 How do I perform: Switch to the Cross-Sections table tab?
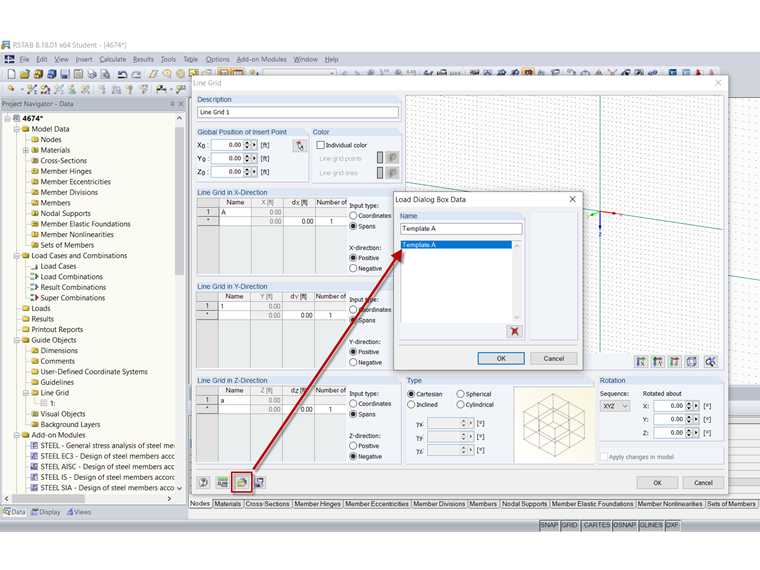267,504
